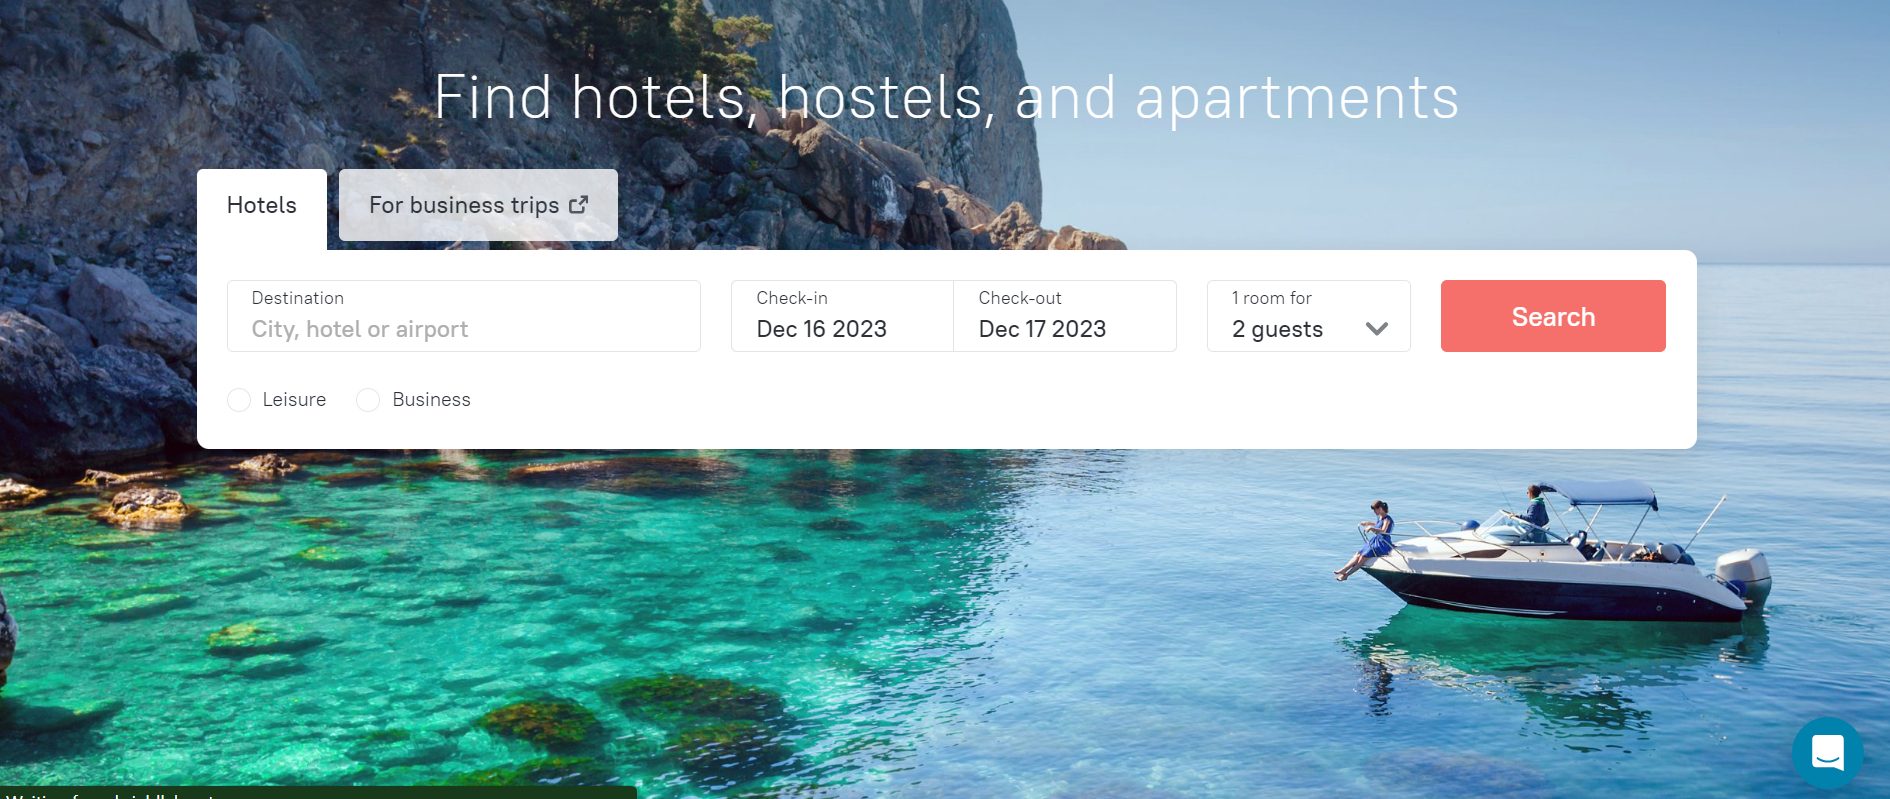Image resolution: width=1890 pixels, height=799 pixels.
Task: Open the chat support bubble icon
Action: point(1827,752)
